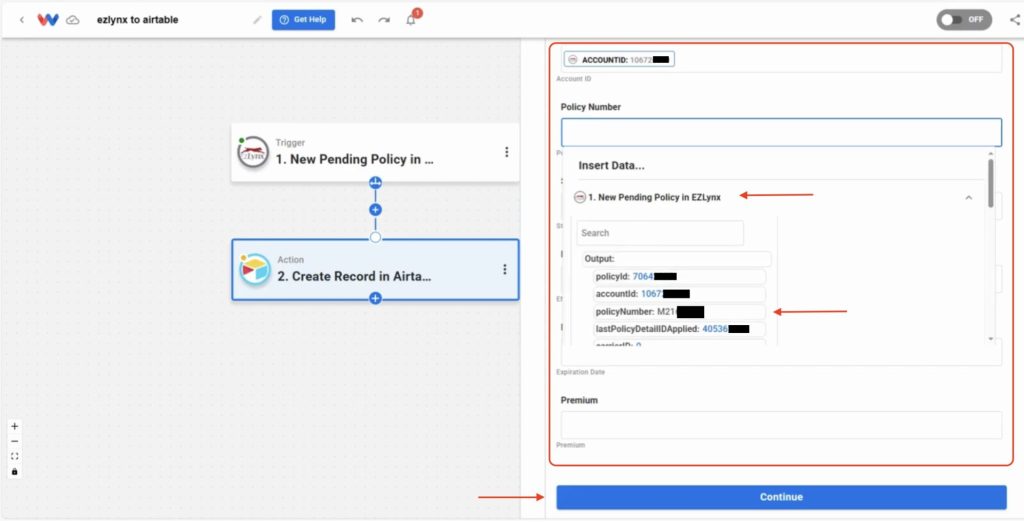Click the Continue button
Screen dimensions: 1024x522
pyautogui.click(x=781, y=497)
